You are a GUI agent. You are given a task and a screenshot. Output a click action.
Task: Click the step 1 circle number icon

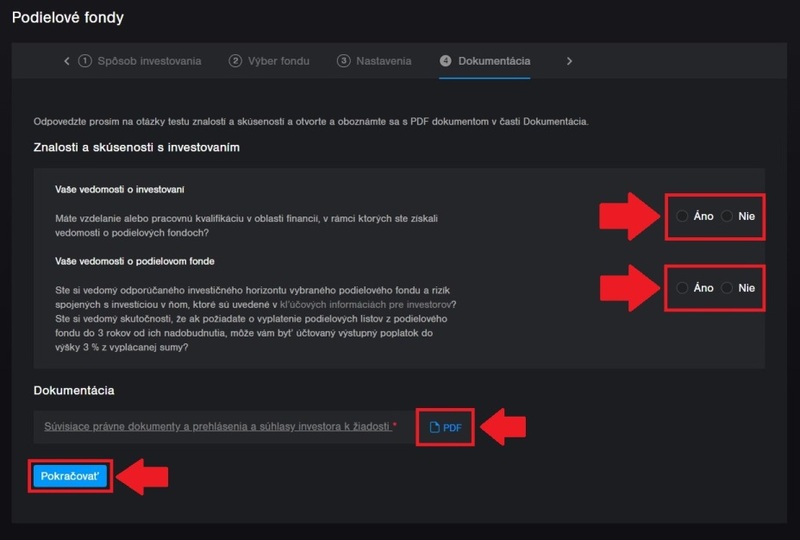point(85,61)
